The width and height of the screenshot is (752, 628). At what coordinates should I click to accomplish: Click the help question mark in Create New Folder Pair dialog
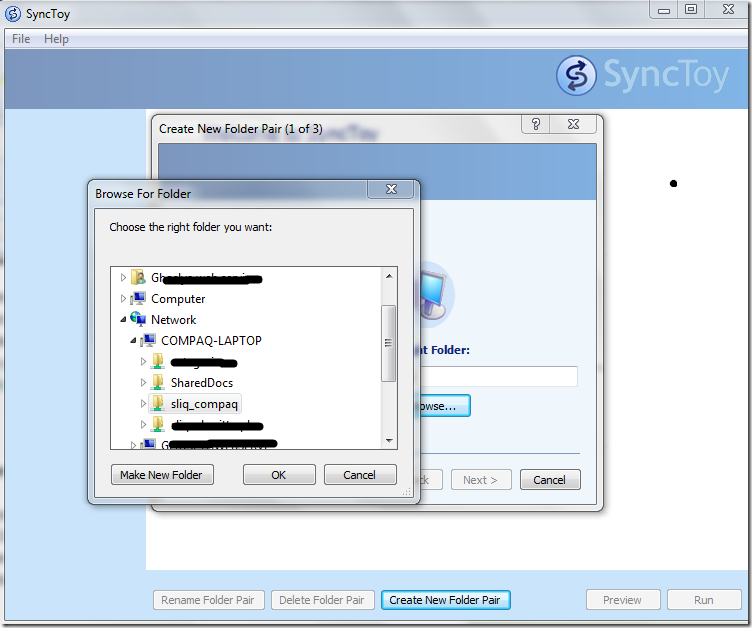point(535,124)
